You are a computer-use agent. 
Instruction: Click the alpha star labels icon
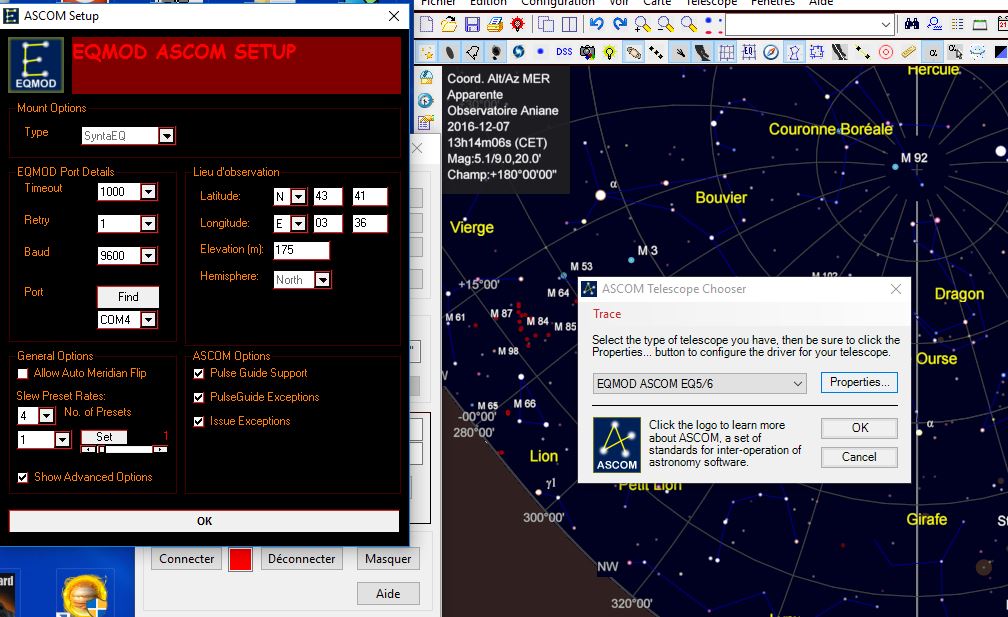point(933,52)
